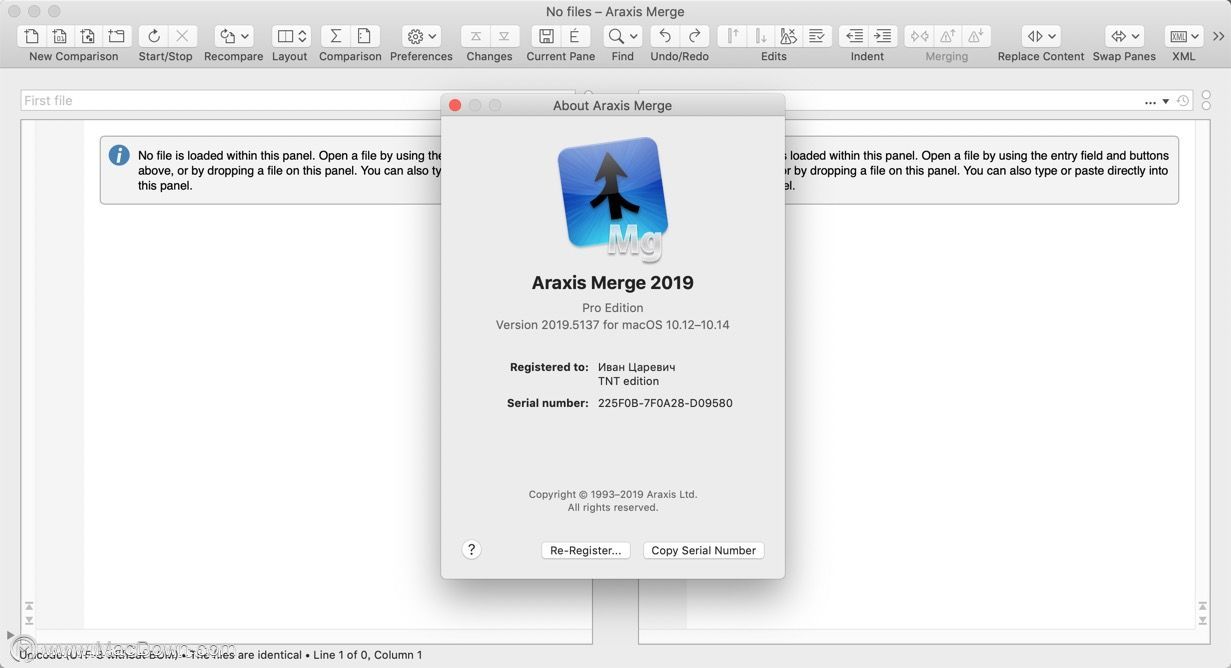Click the right edge jump-to-top marker icon
This screenshot has height=668, width=1231.
point(1202,607)
